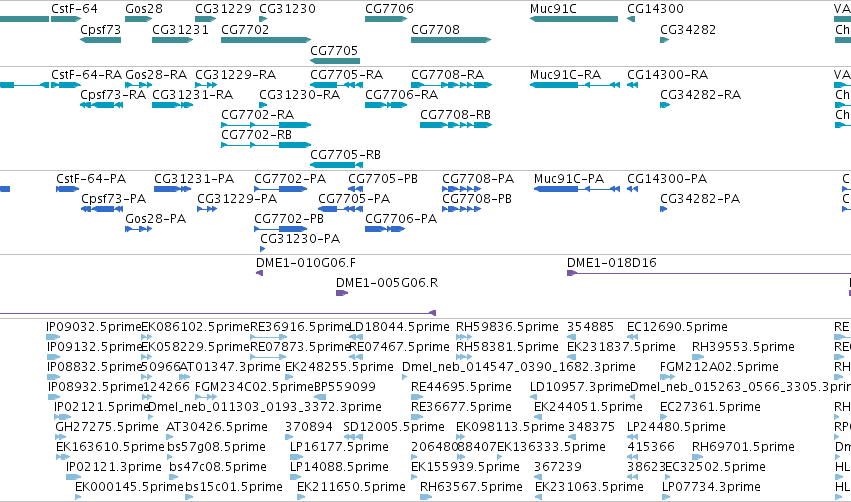Click the RH69701.5prime label

[x=743, y=447]
